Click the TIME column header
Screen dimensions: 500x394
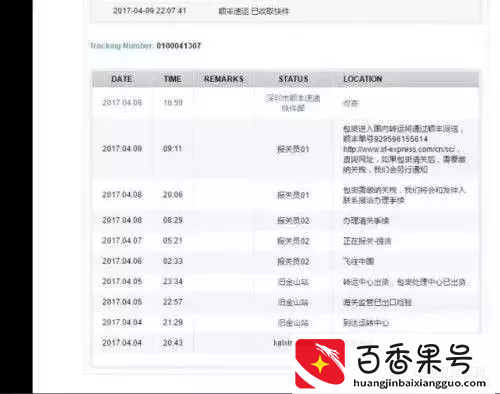172,79
